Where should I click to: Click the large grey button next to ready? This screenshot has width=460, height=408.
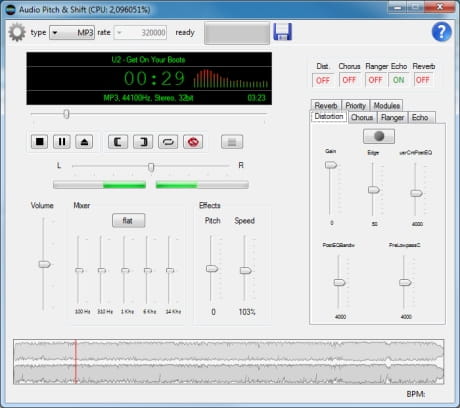[237, 33]
